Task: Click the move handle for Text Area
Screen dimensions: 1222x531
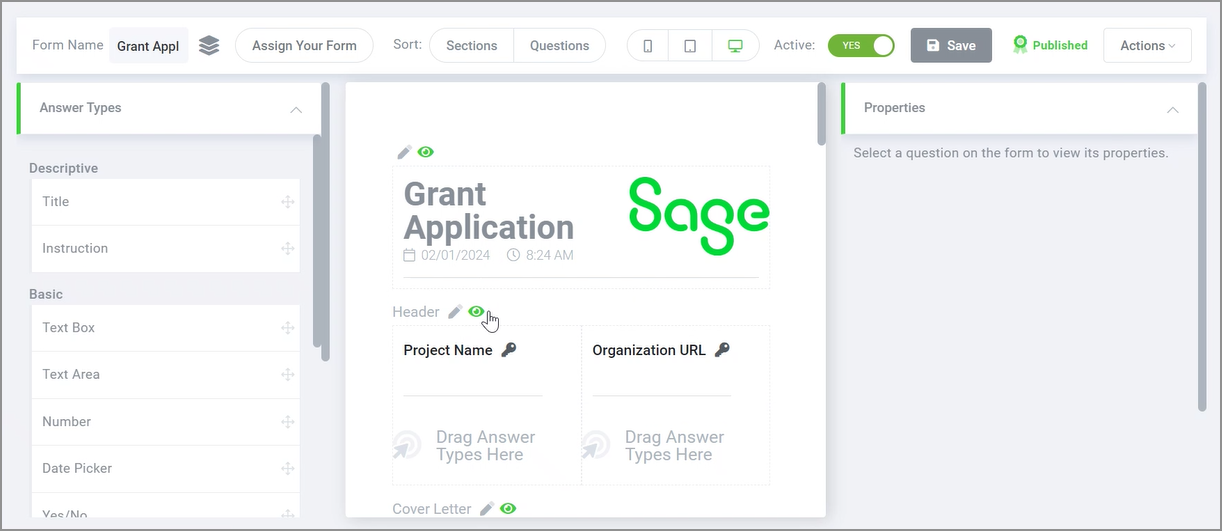Action: pos(288,375)
